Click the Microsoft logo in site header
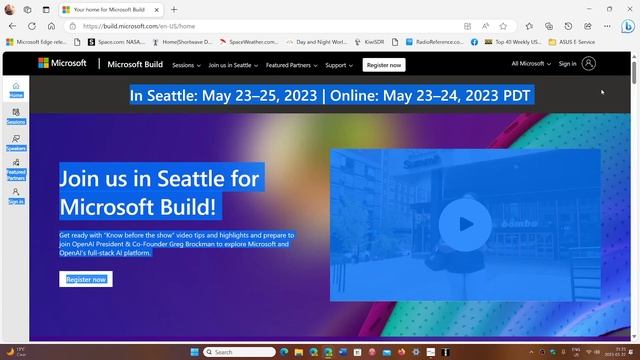Image resolution: width=640 pixels, height=360 pixels. pos(62,63)
